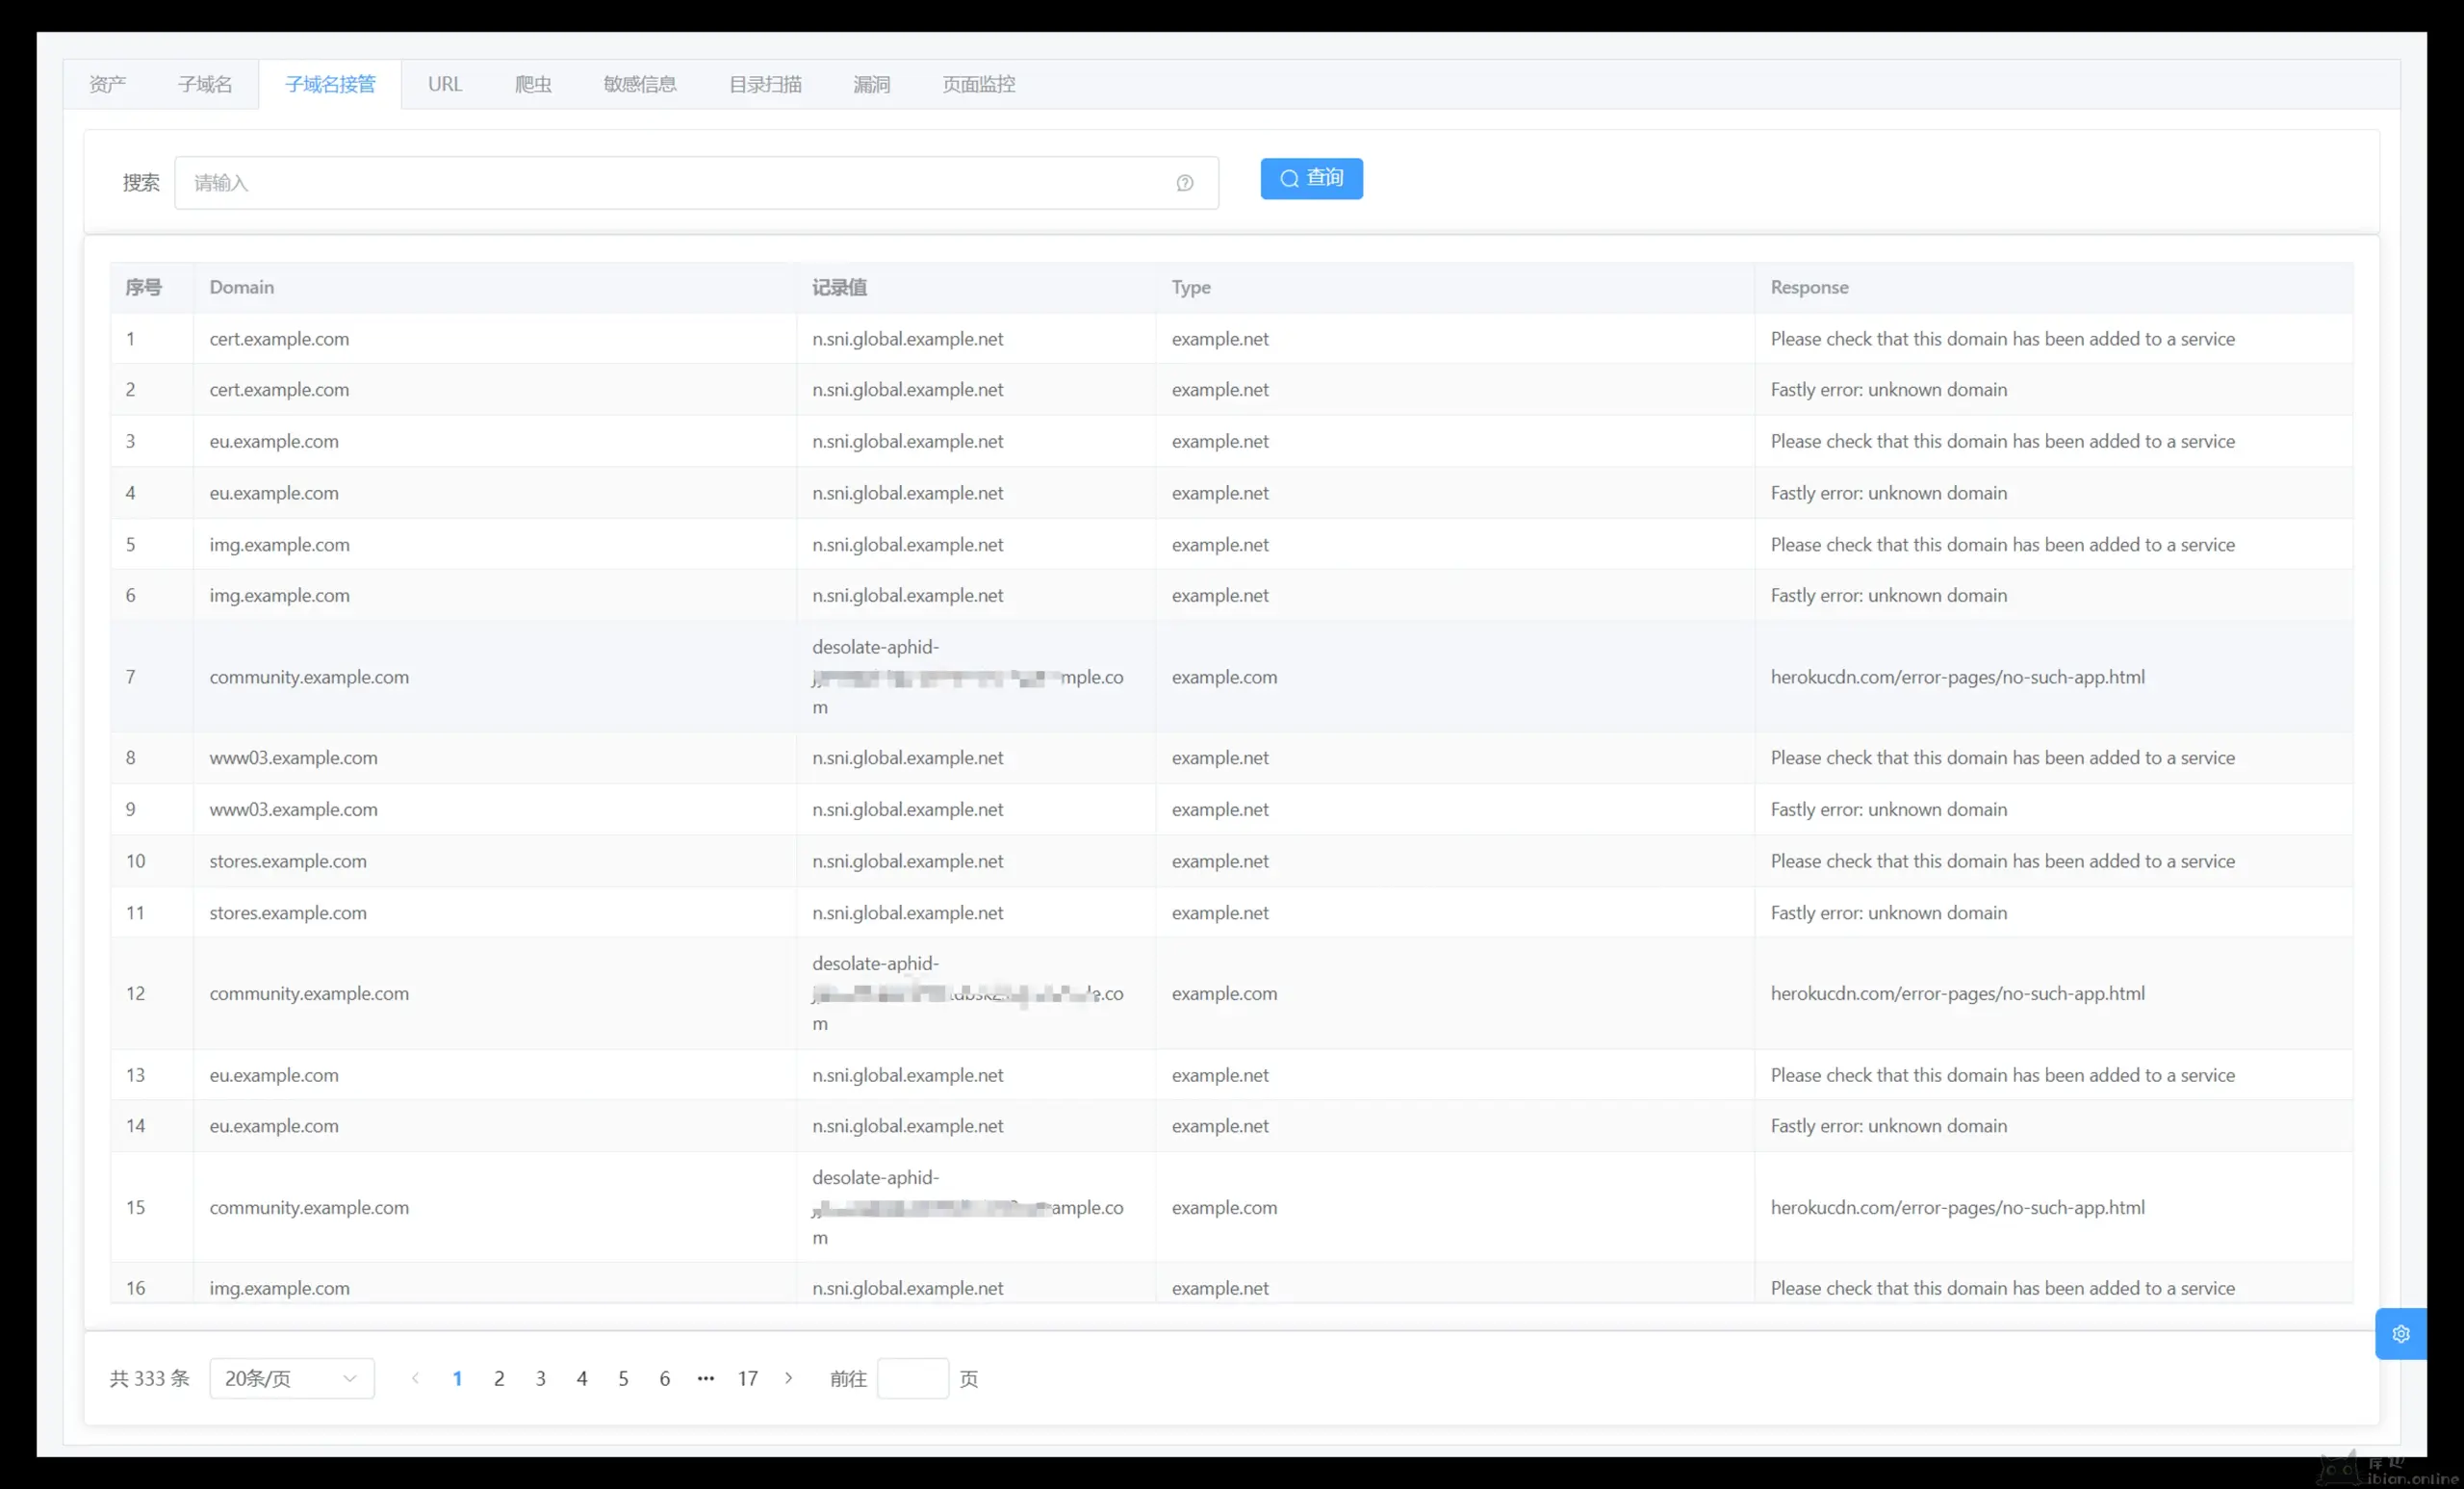The height and width of the screenshot is (1489, 2464).
Task: Click the help icon in search box
Action: tap(1184, 183)
